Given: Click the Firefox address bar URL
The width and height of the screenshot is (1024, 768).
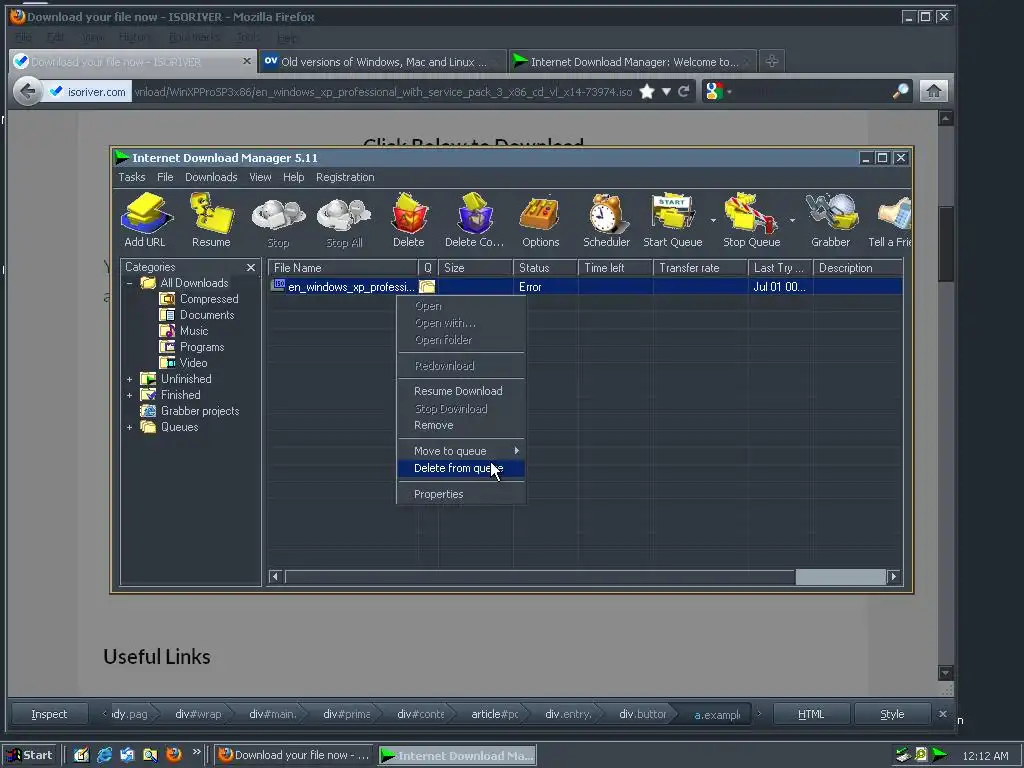Looking at the screenshot, I should (383, 92).
